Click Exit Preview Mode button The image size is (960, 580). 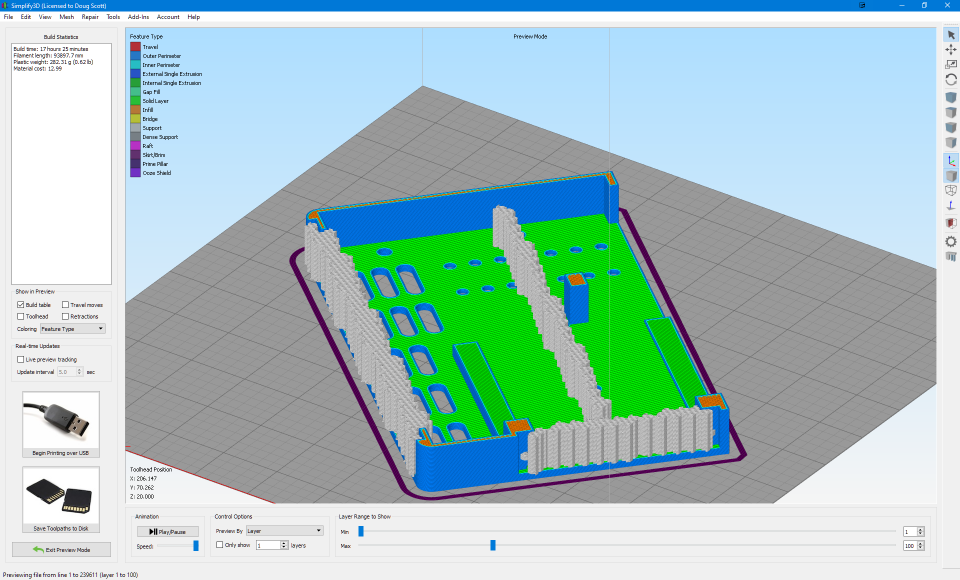(61, 550)
